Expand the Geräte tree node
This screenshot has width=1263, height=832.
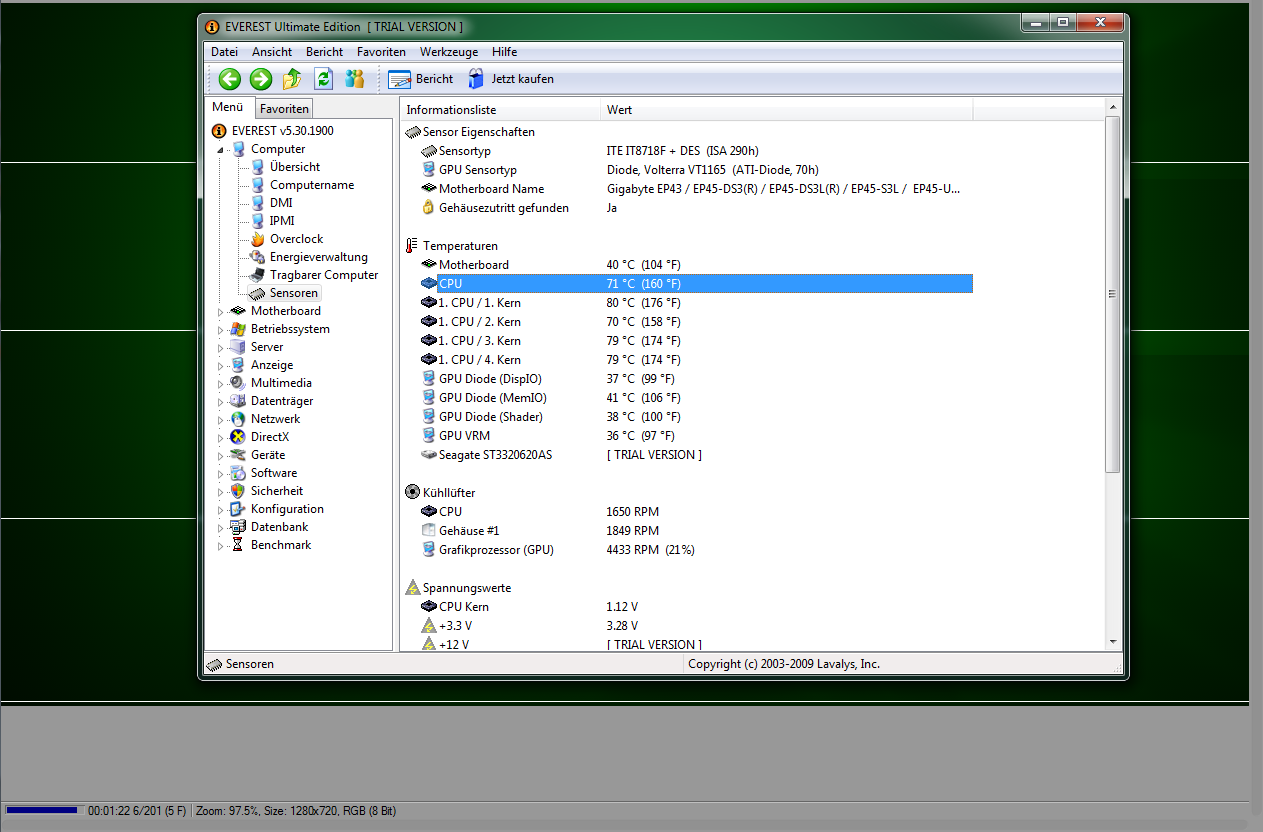tap(221, 456)
